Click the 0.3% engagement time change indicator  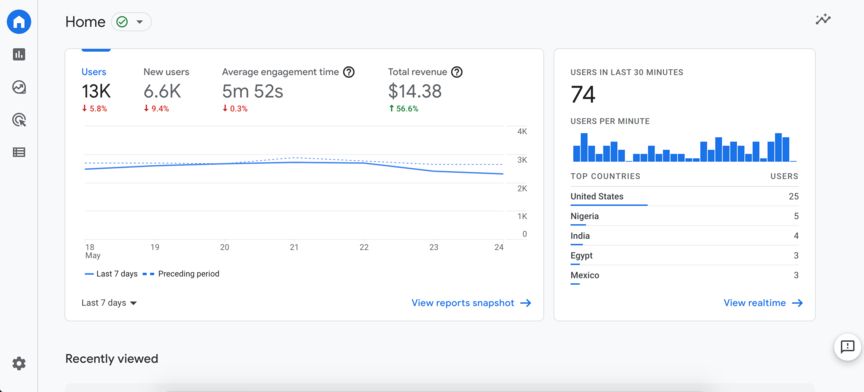[235, 109]
